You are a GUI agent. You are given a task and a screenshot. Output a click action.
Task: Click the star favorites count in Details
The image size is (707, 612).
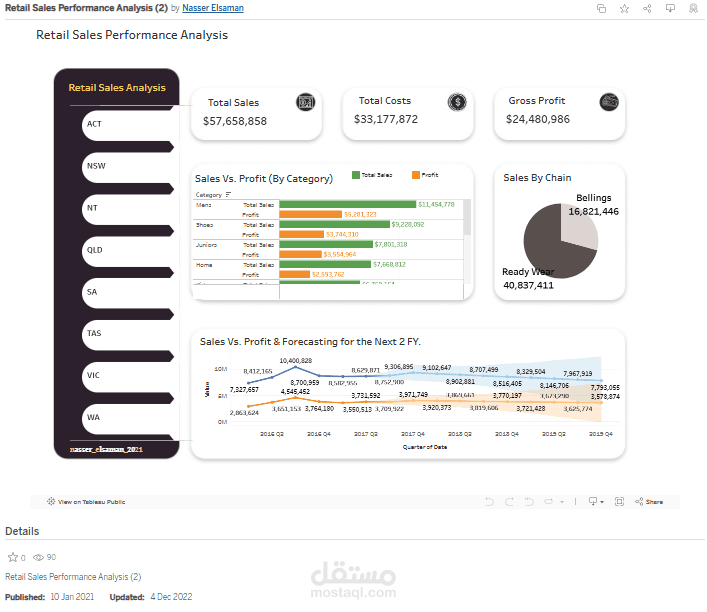(x=17, y=557)
